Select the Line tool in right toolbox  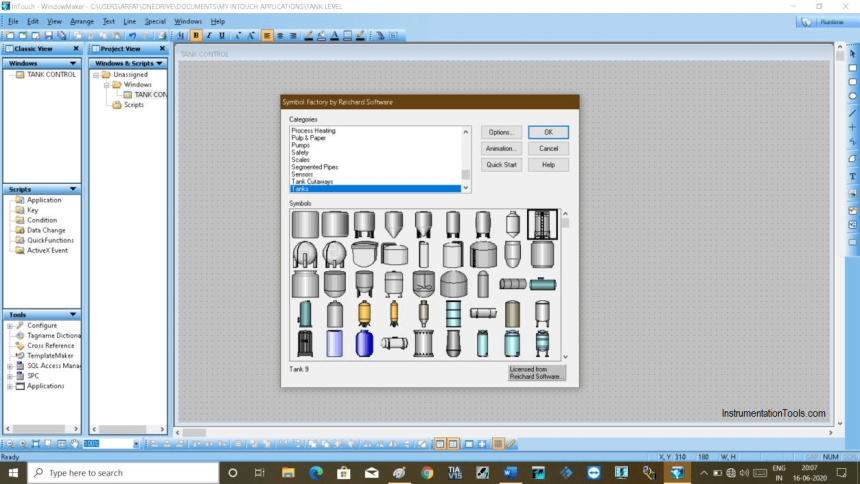[852, 112]
